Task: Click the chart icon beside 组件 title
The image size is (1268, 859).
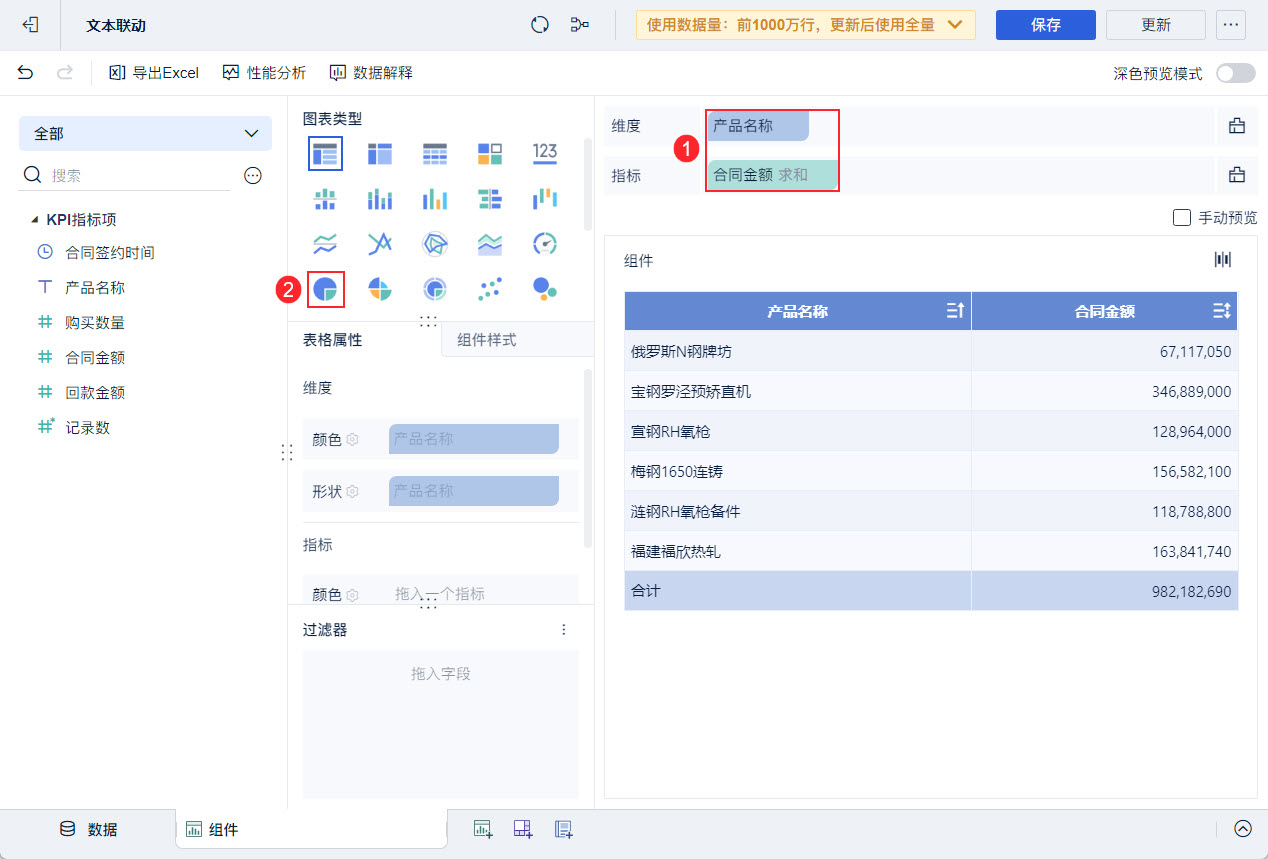Action: pyautogui.click(x=1223, y=260)
